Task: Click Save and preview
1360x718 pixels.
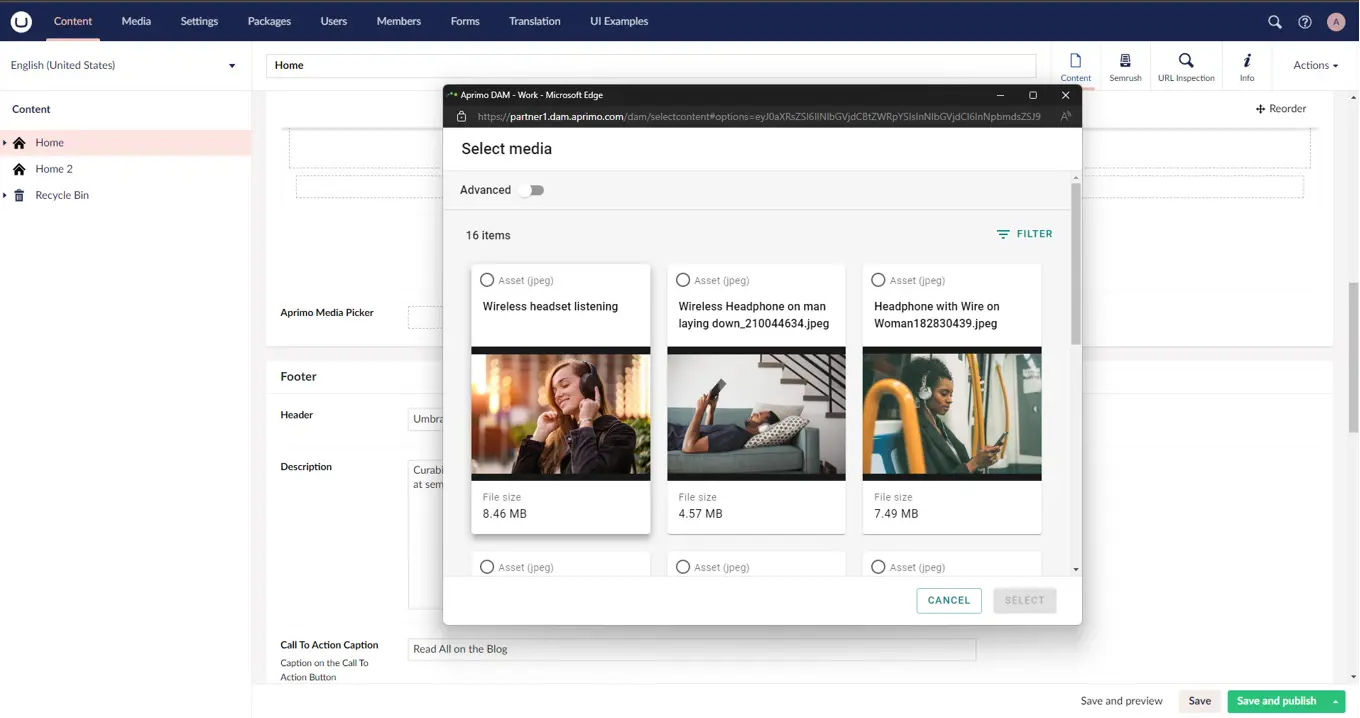Action: [1121, 701]
